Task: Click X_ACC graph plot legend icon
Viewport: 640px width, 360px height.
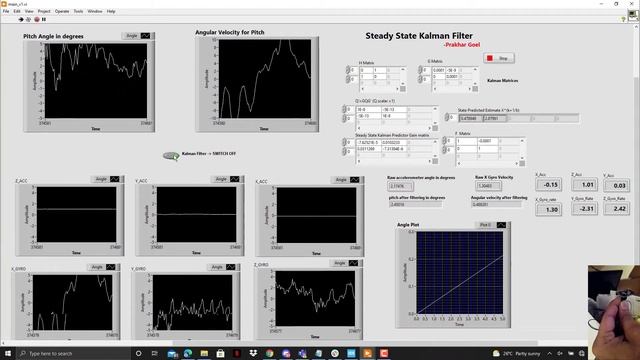Action: pos(355,180)
